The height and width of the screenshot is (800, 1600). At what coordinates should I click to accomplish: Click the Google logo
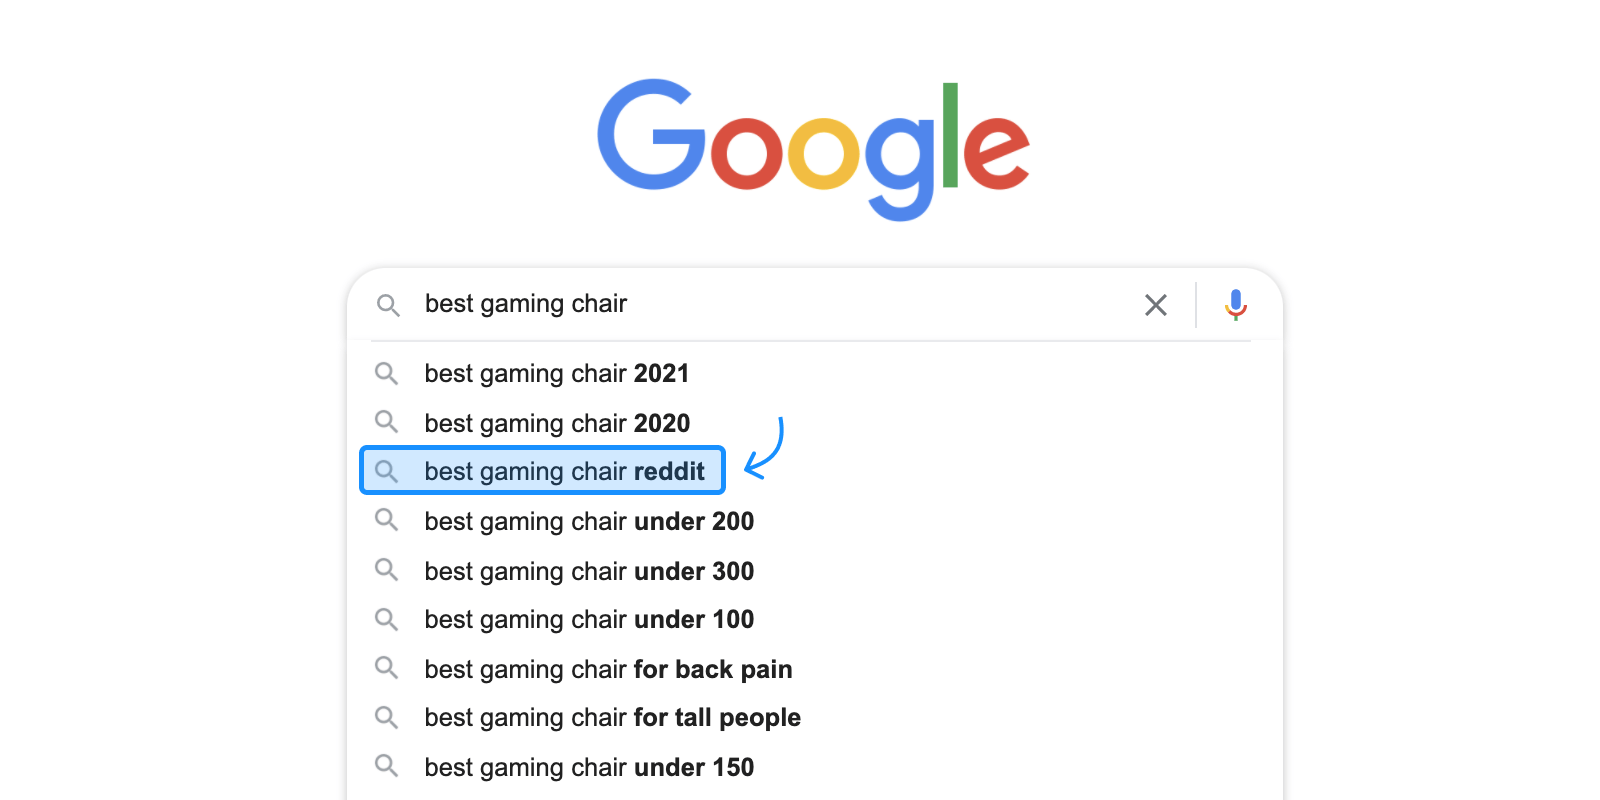click(x=814, y=149)
